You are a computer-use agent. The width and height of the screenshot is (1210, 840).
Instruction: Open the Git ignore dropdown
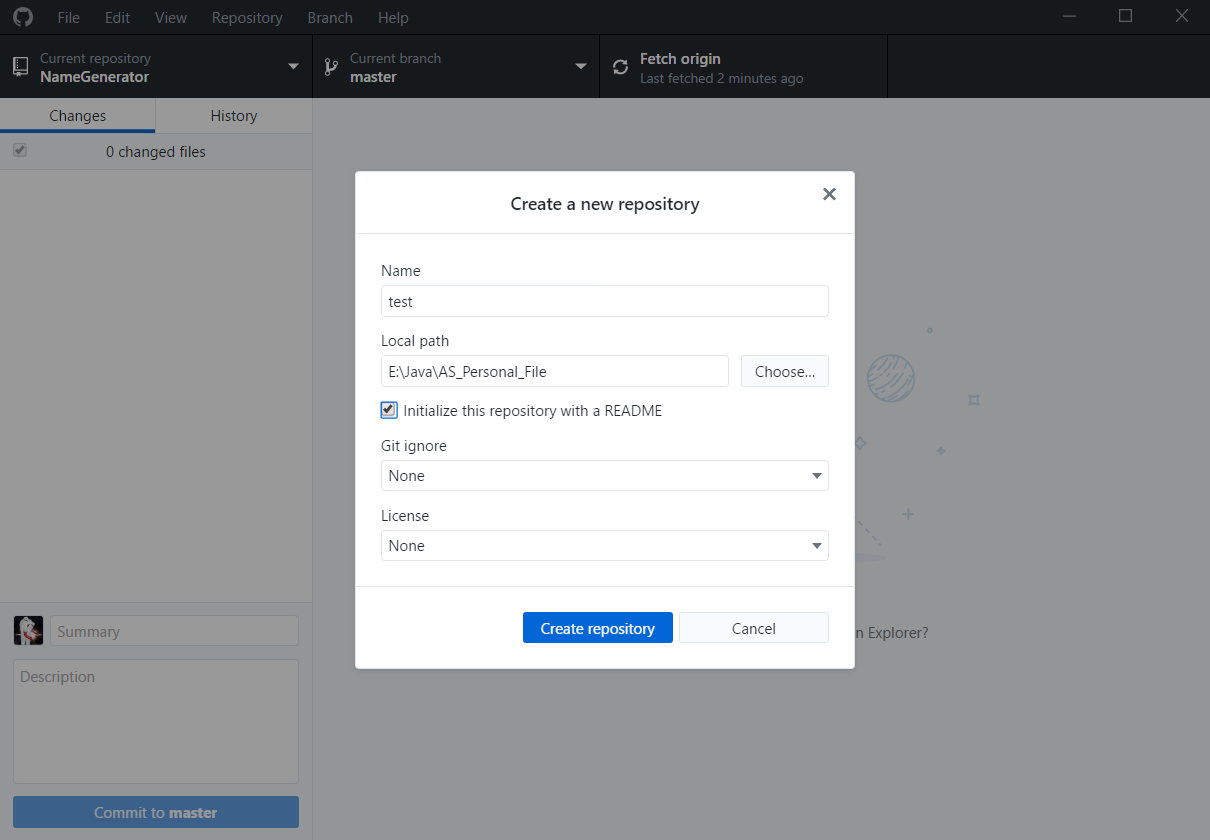(605, 475)
